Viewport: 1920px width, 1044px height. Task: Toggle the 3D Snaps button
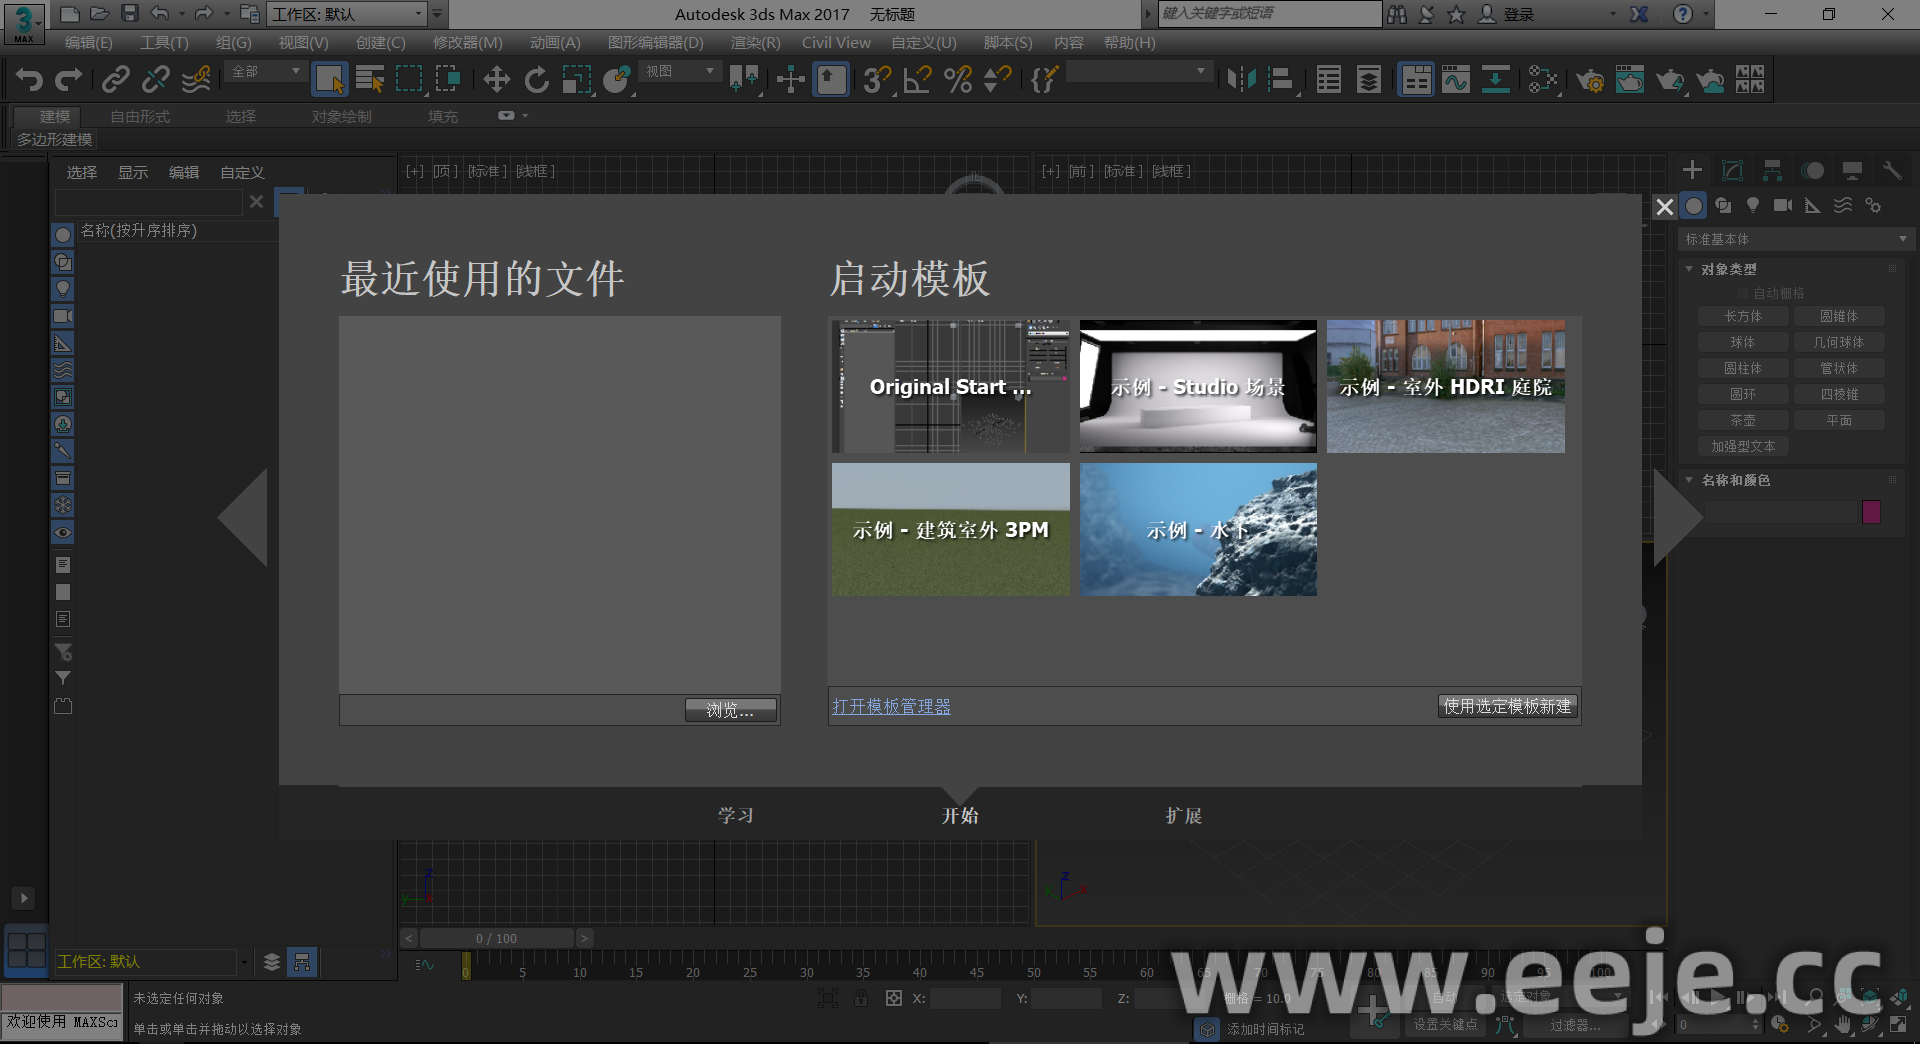(876, 80)
